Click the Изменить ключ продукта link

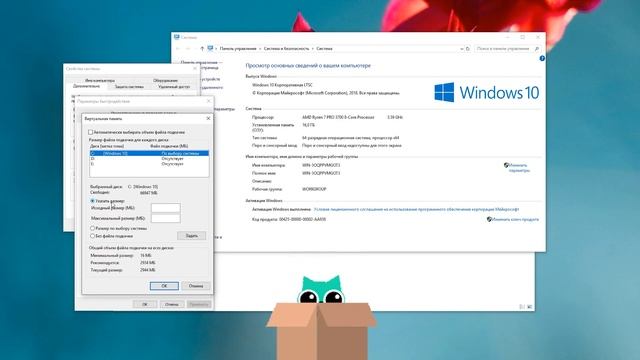click(x=515, y=219)
